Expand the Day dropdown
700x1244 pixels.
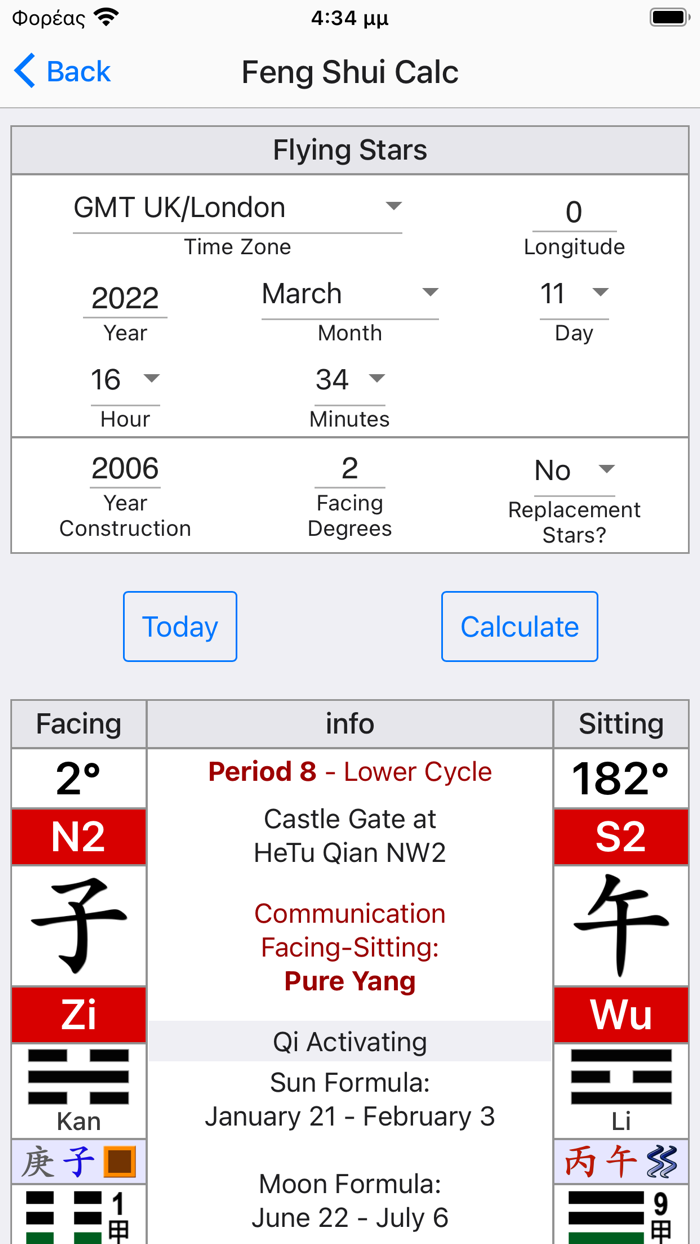[x=574, y=293]
